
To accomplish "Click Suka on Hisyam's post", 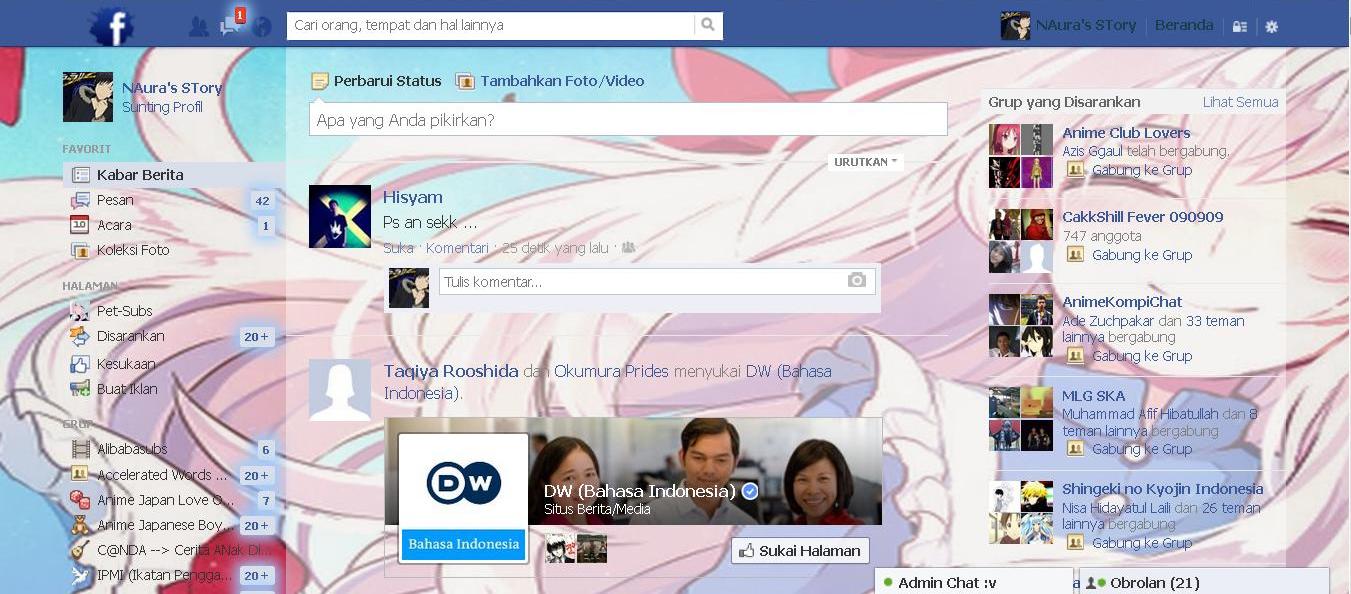I will pyautogui.click(x=398, y=248).
